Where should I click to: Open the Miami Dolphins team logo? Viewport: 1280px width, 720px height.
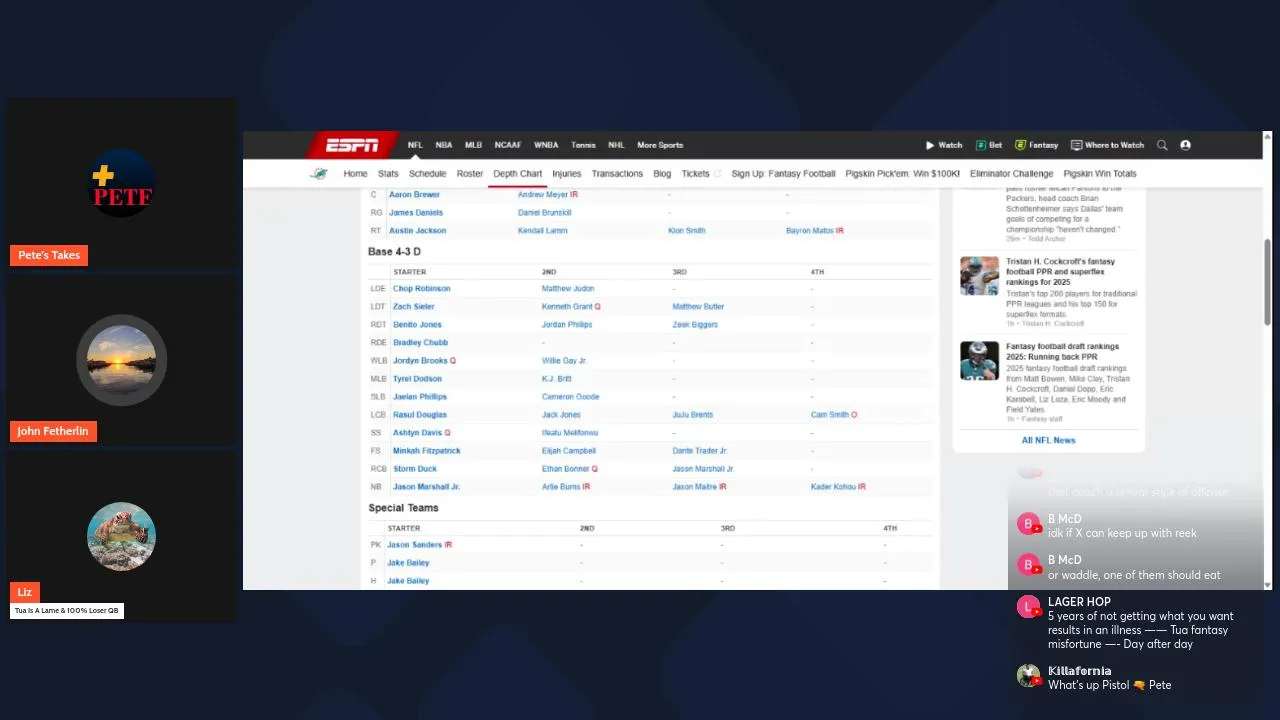coord(319,174)
